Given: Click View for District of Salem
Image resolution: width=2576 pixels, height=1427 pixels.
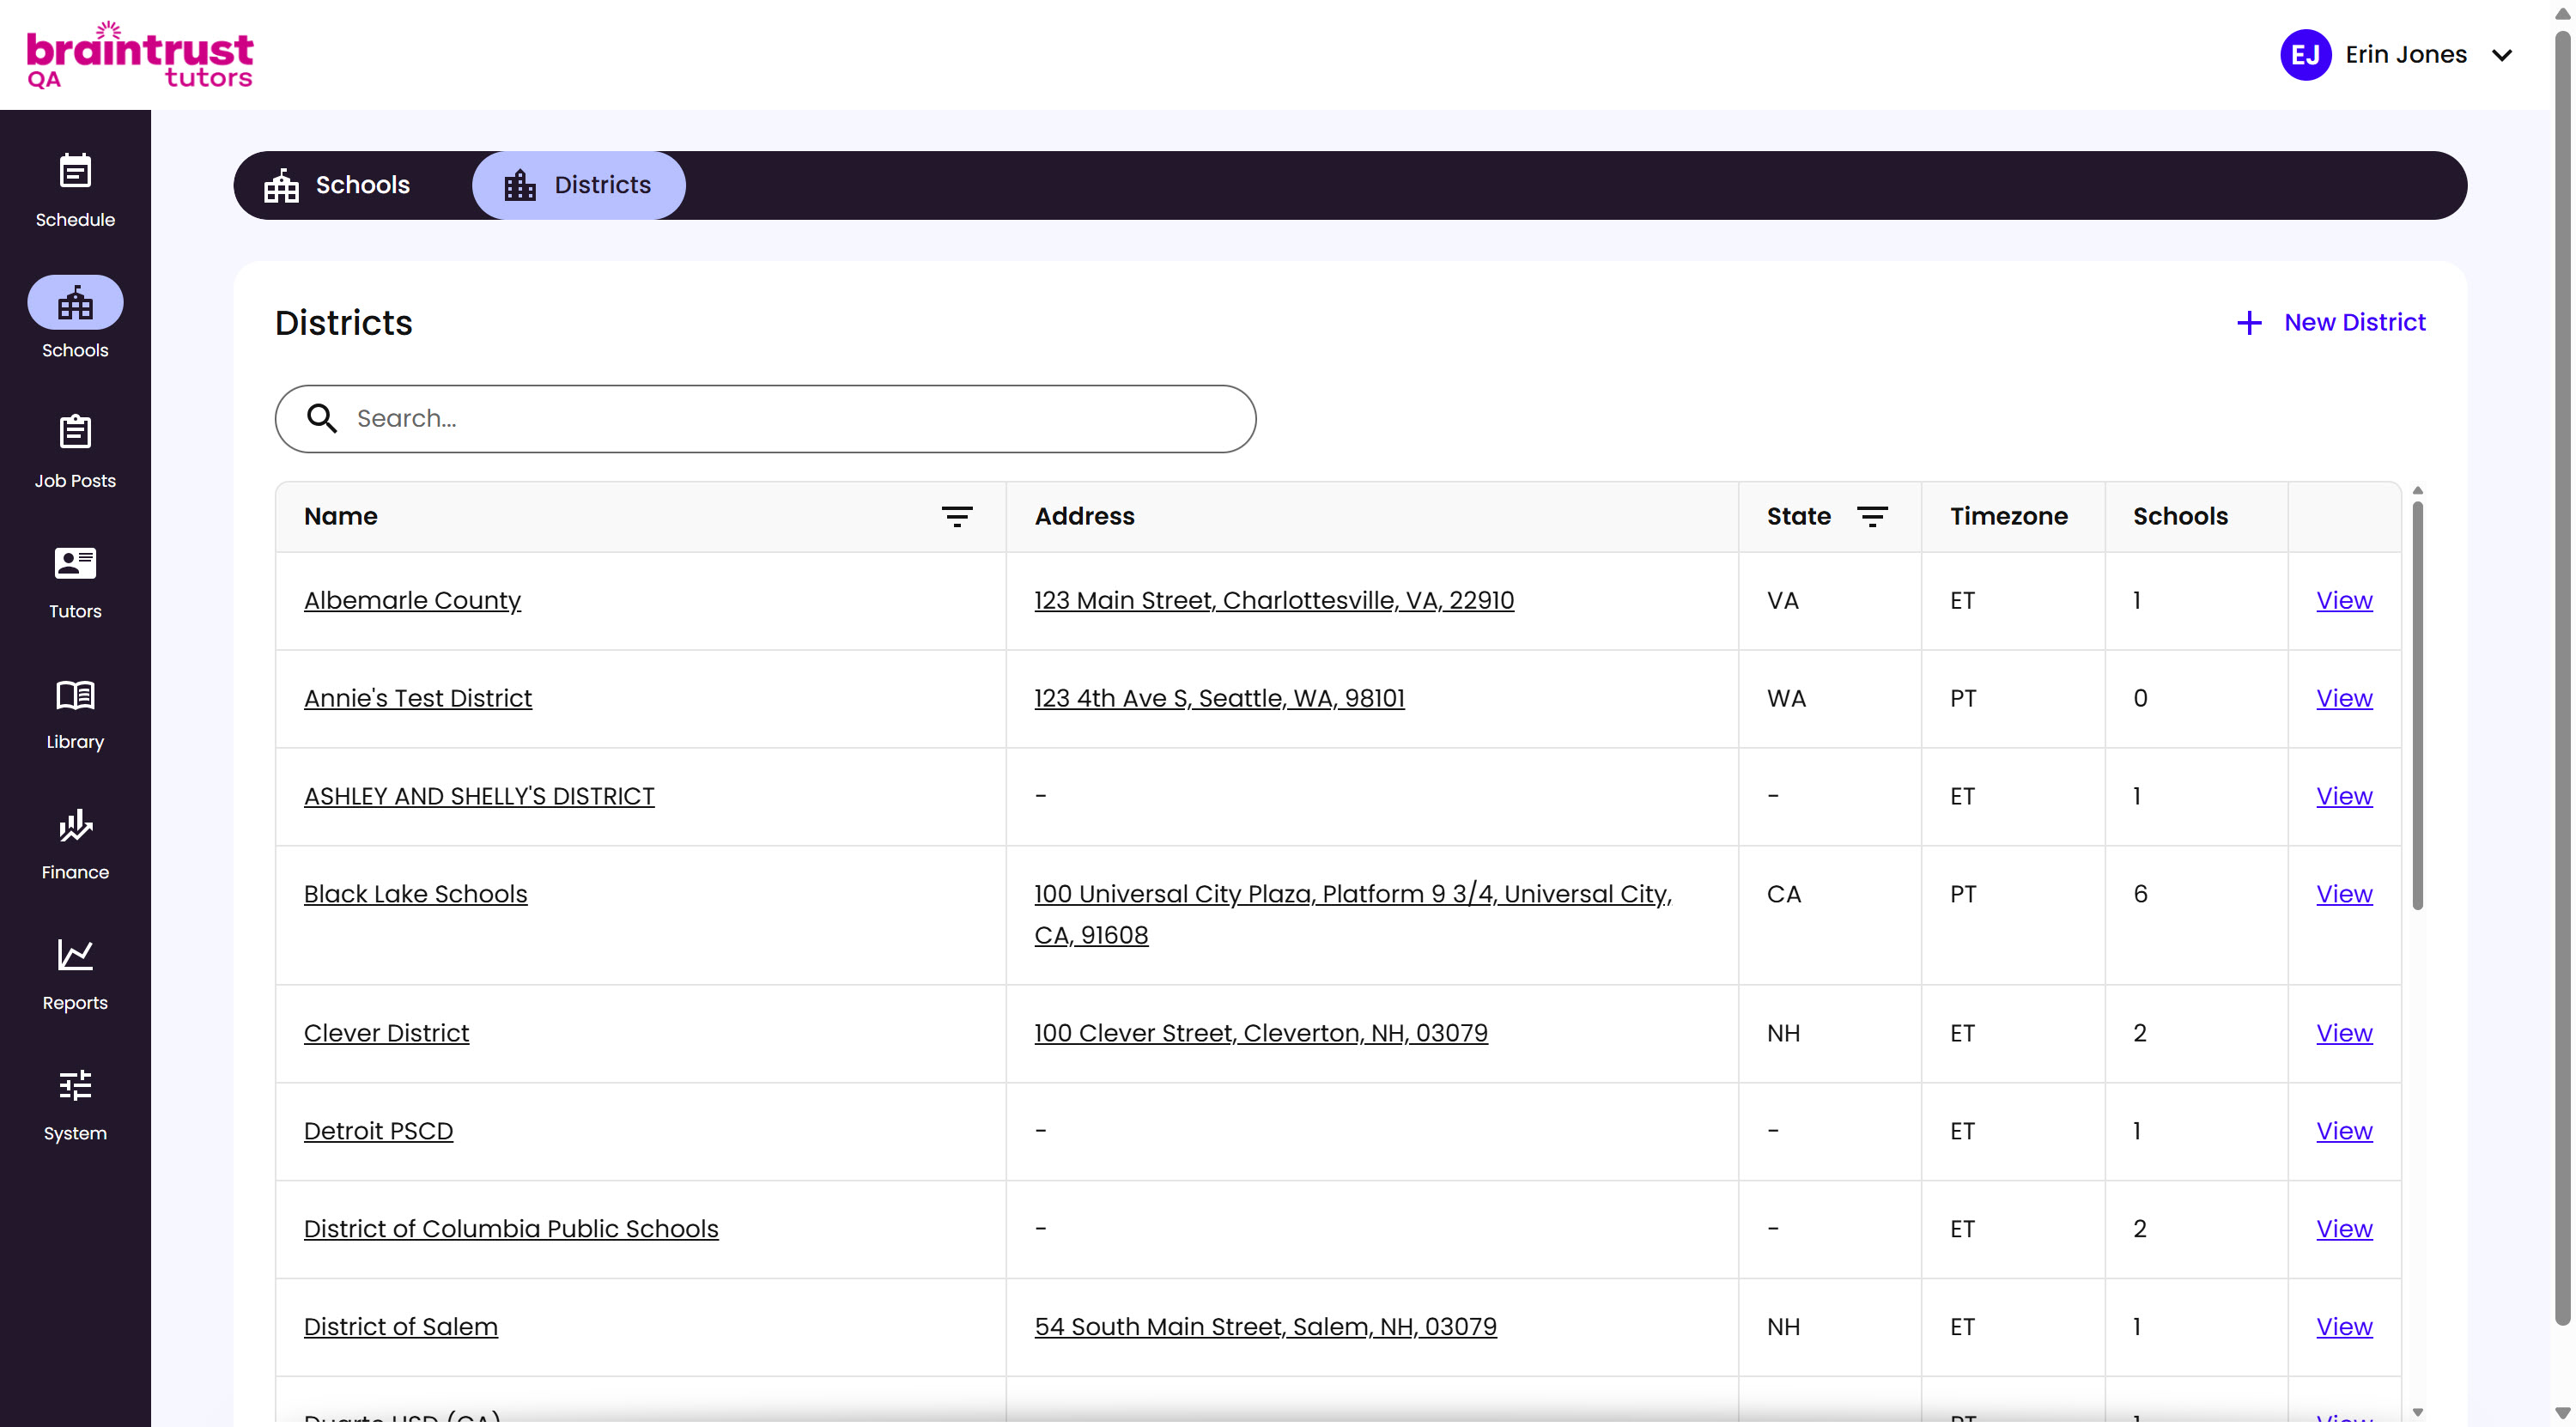Looking at the screenshot, I should [x=2344, y=1327].
